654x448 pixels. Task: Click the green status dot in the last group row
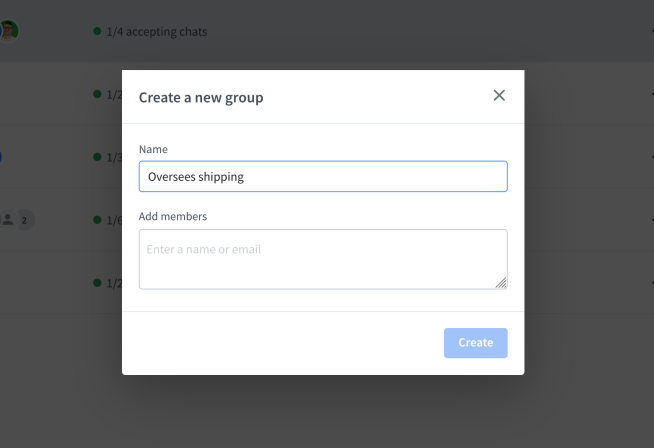pos(97,283)
